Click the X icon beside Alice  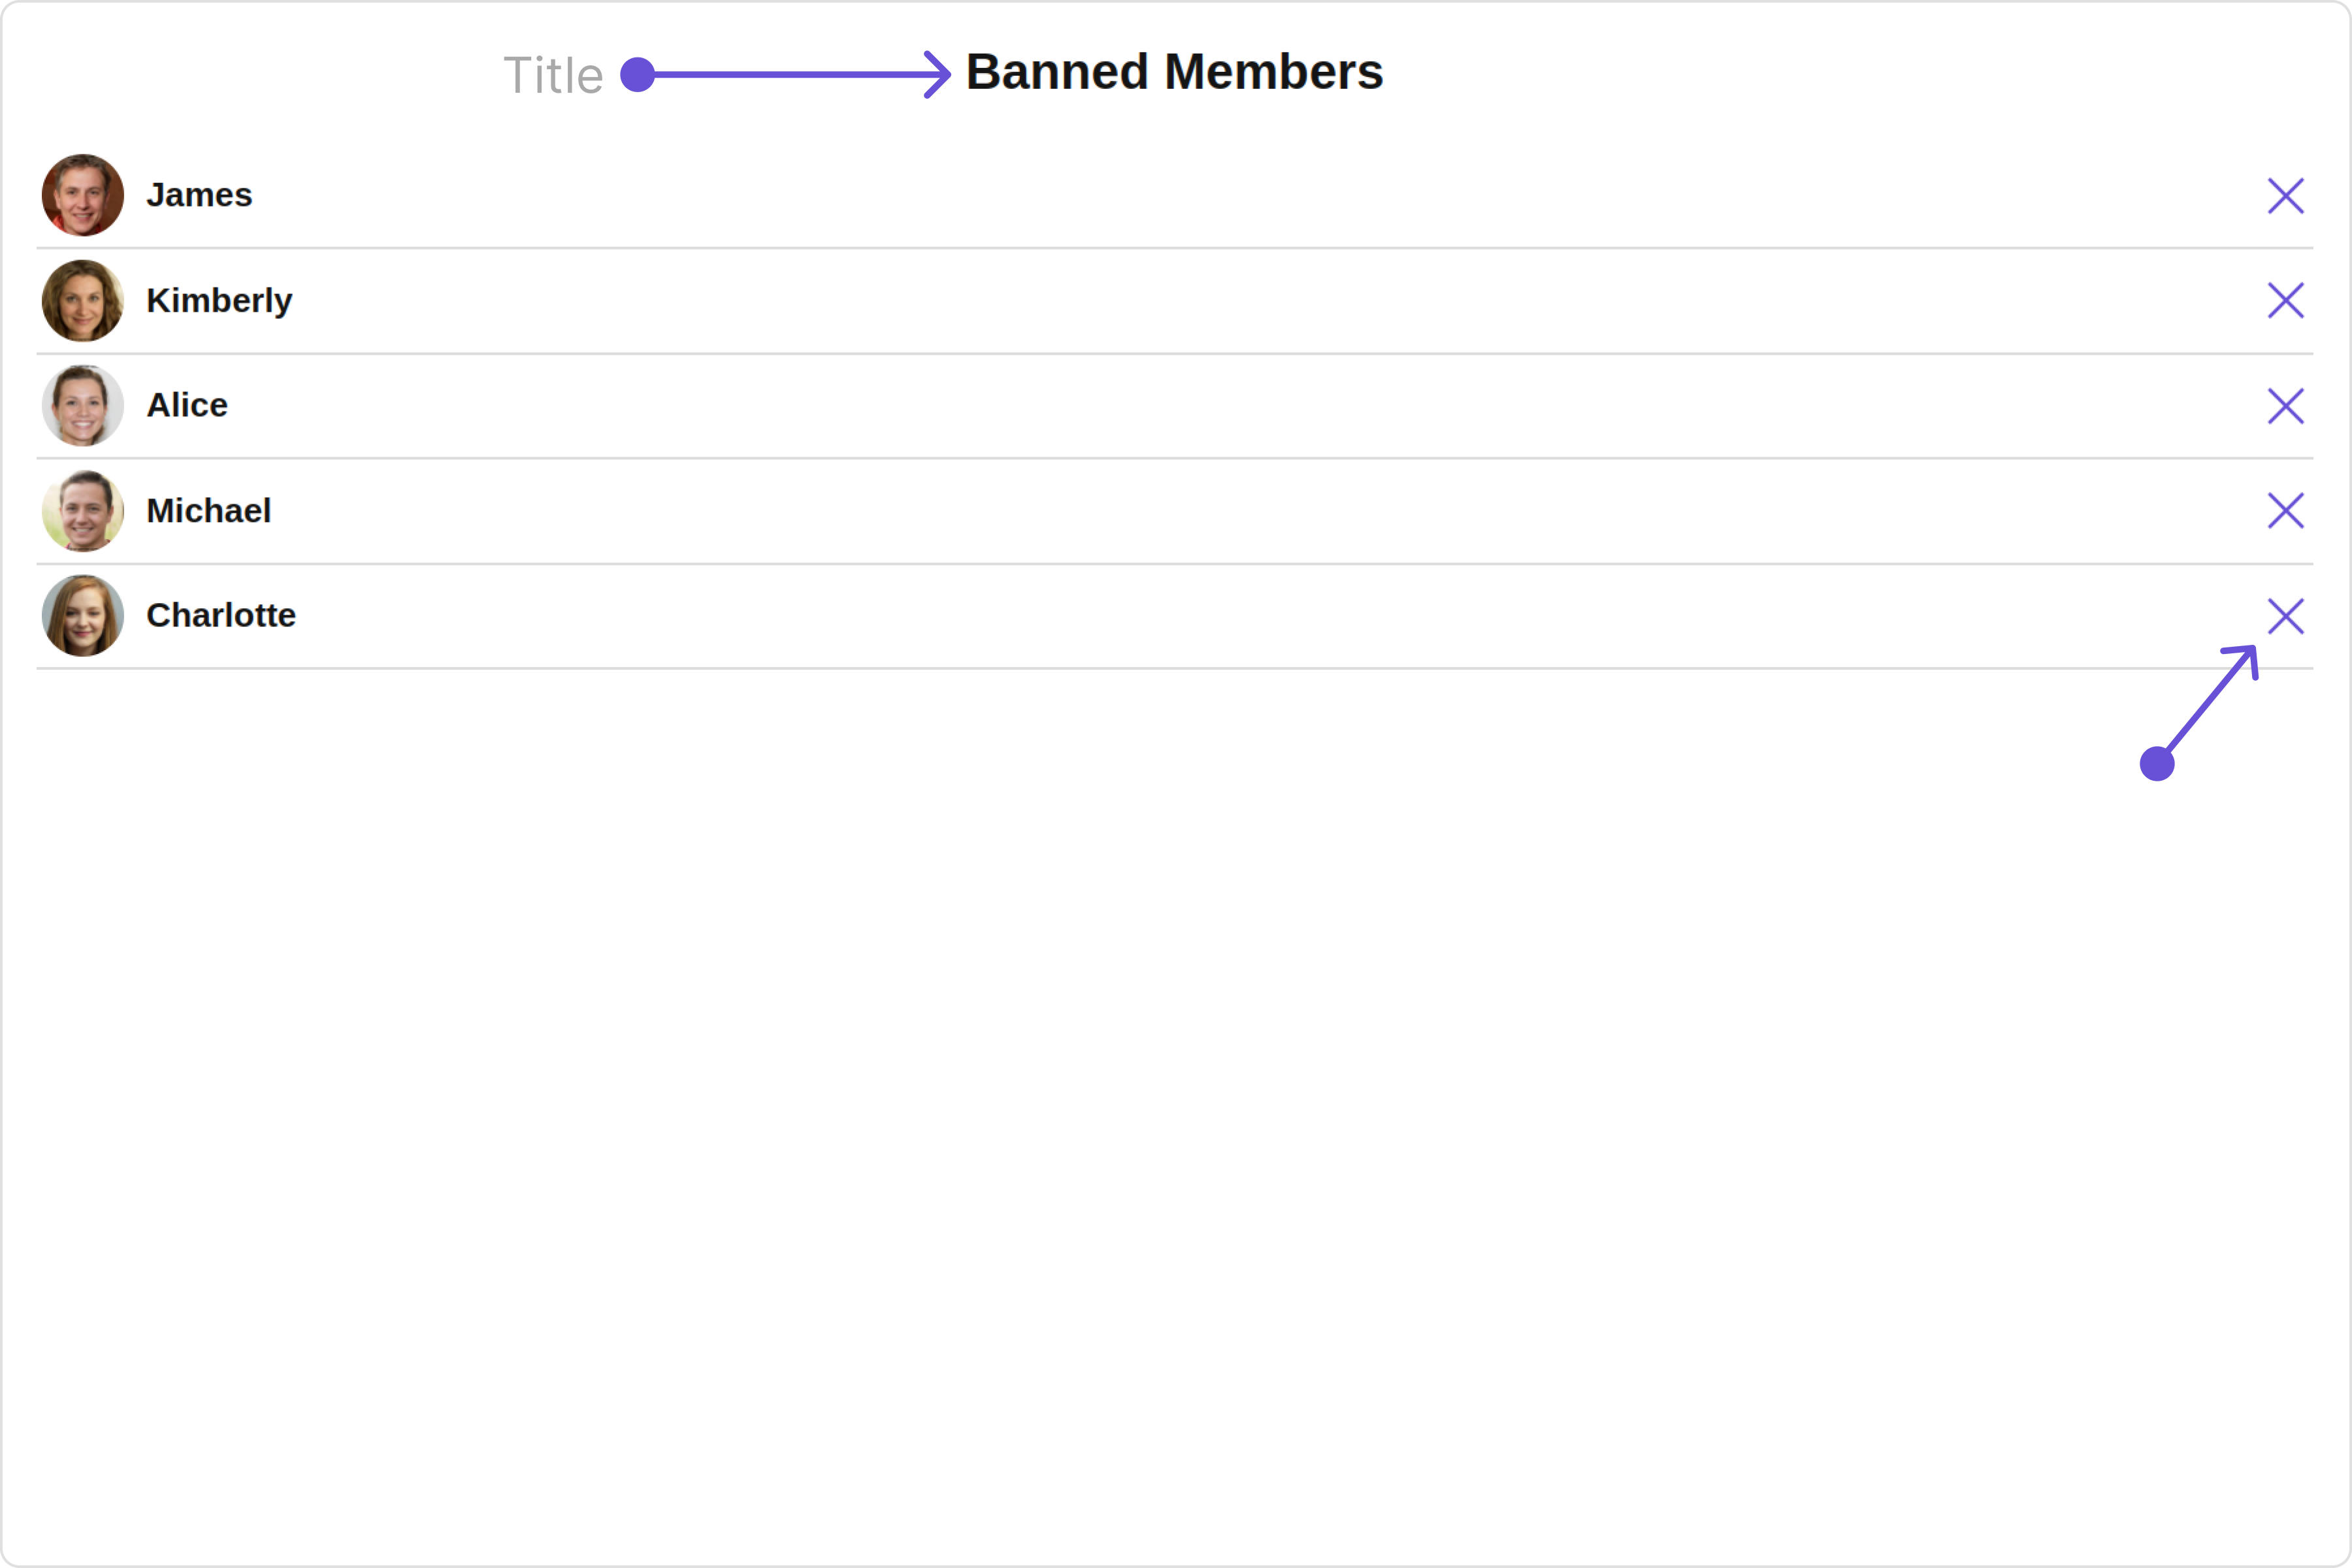pyautogui.click(x=2285, y=406)
